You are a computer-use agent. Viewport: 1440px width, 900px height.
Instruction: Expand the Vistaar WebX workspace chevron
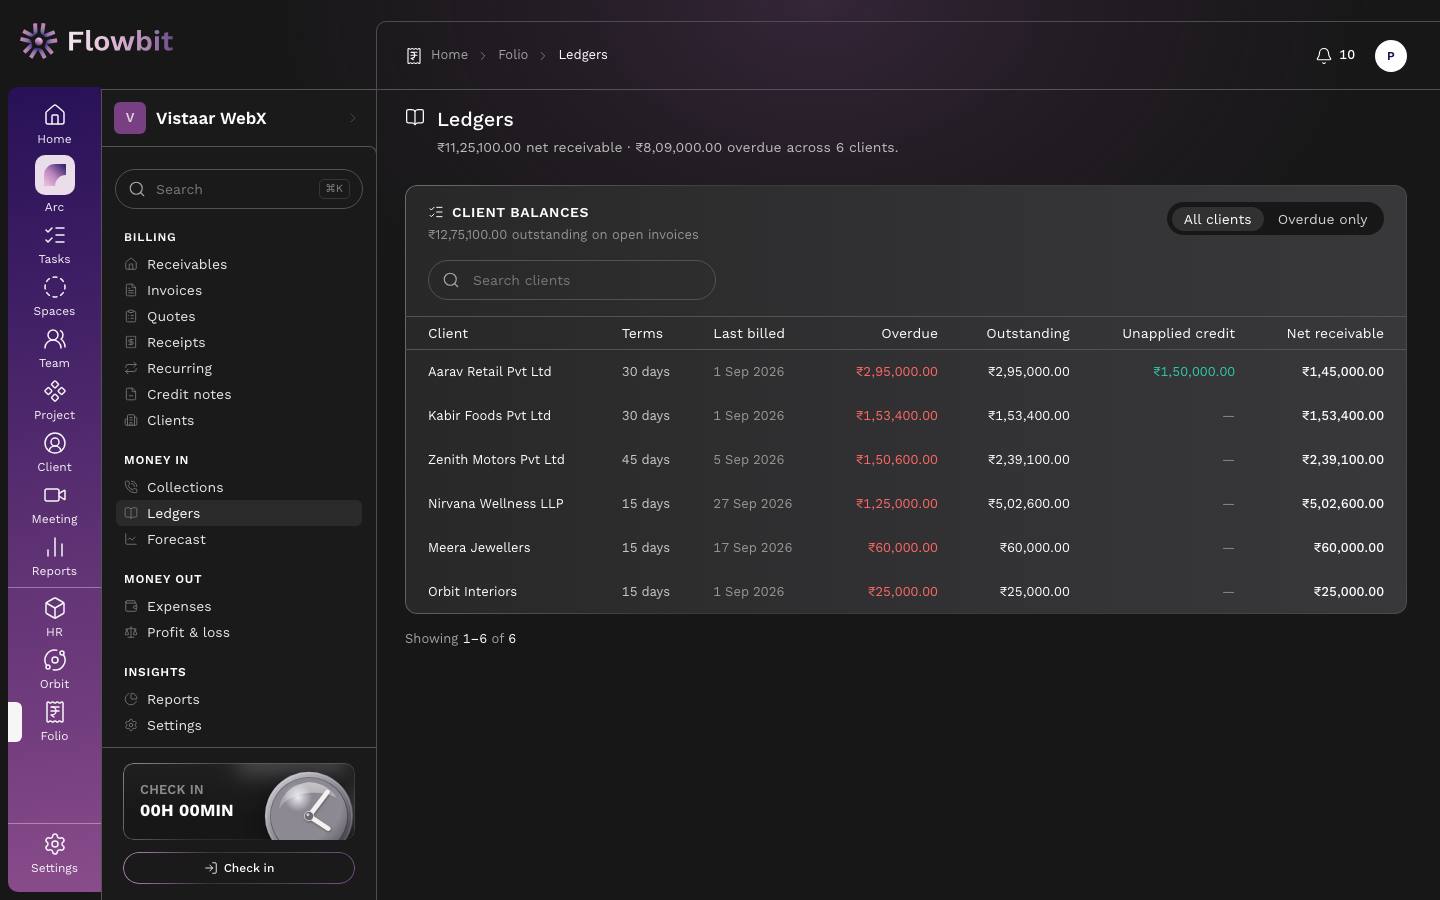(x=352, y=118)
